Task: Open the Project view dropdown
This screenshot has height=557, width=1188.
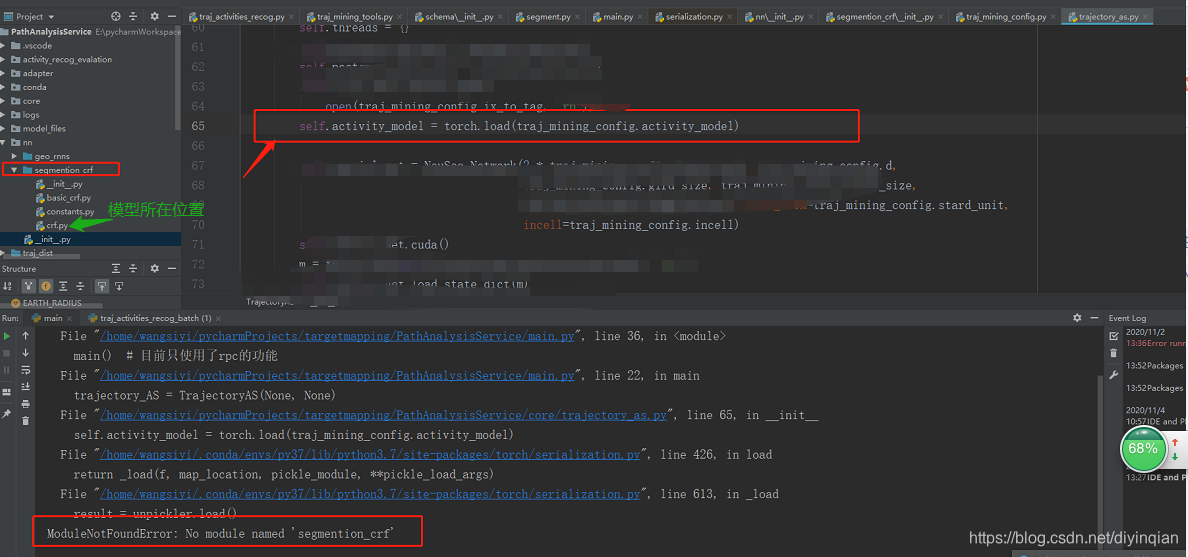Action: (30, 16)
